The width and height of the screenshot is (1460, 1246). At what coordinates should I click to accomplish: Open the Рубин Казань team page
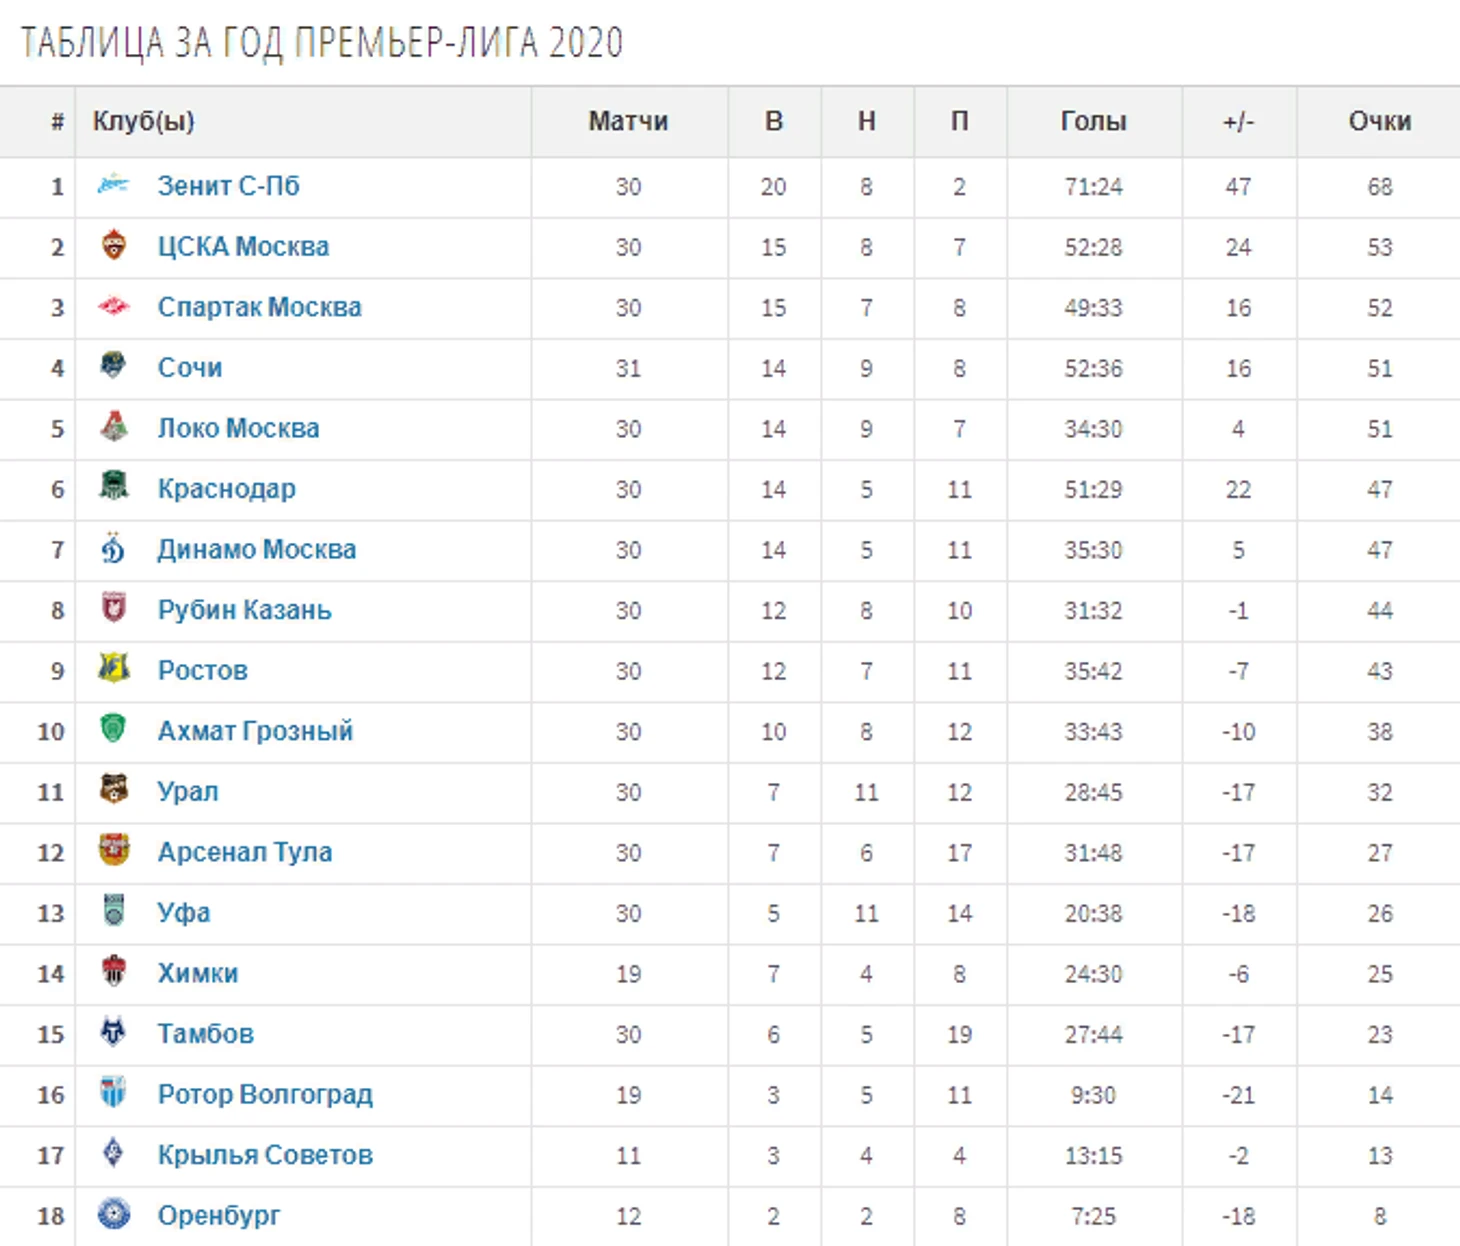(x=244, y=610)
